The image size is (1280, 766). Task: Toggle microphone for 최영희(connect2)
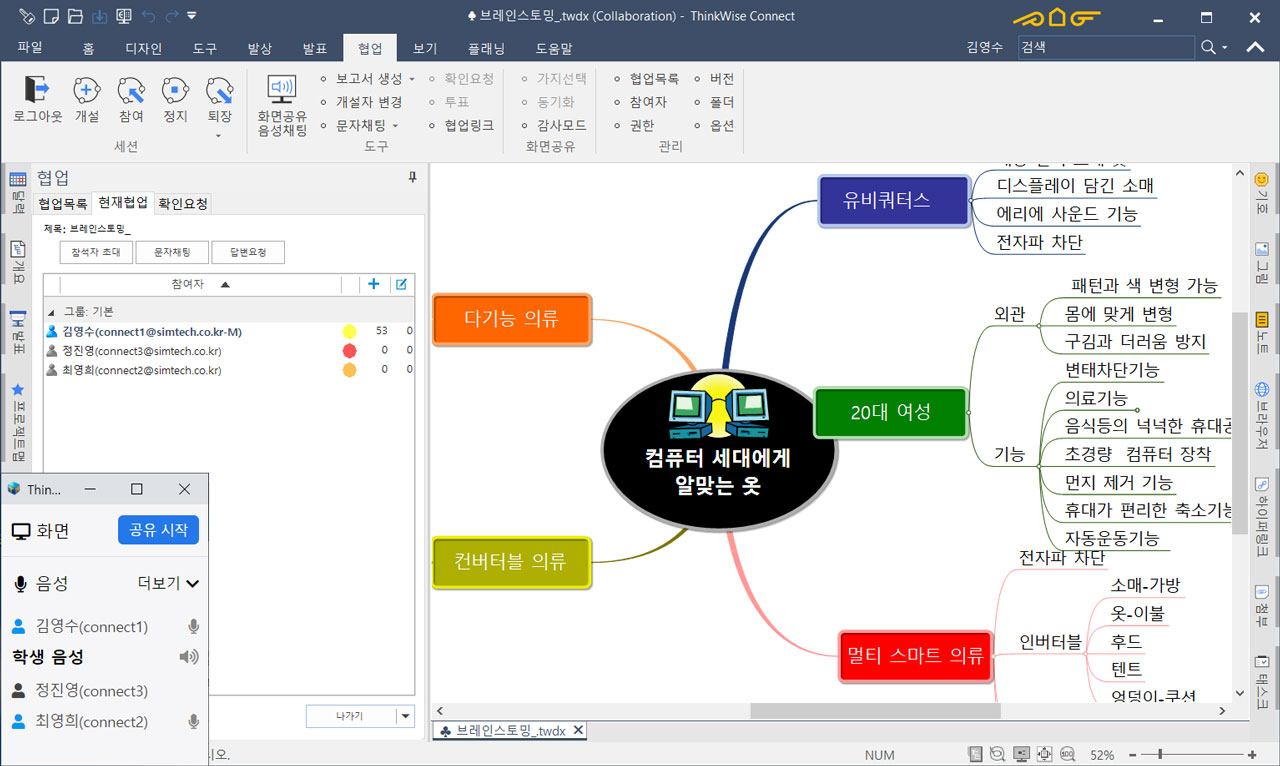pos(194,722)
